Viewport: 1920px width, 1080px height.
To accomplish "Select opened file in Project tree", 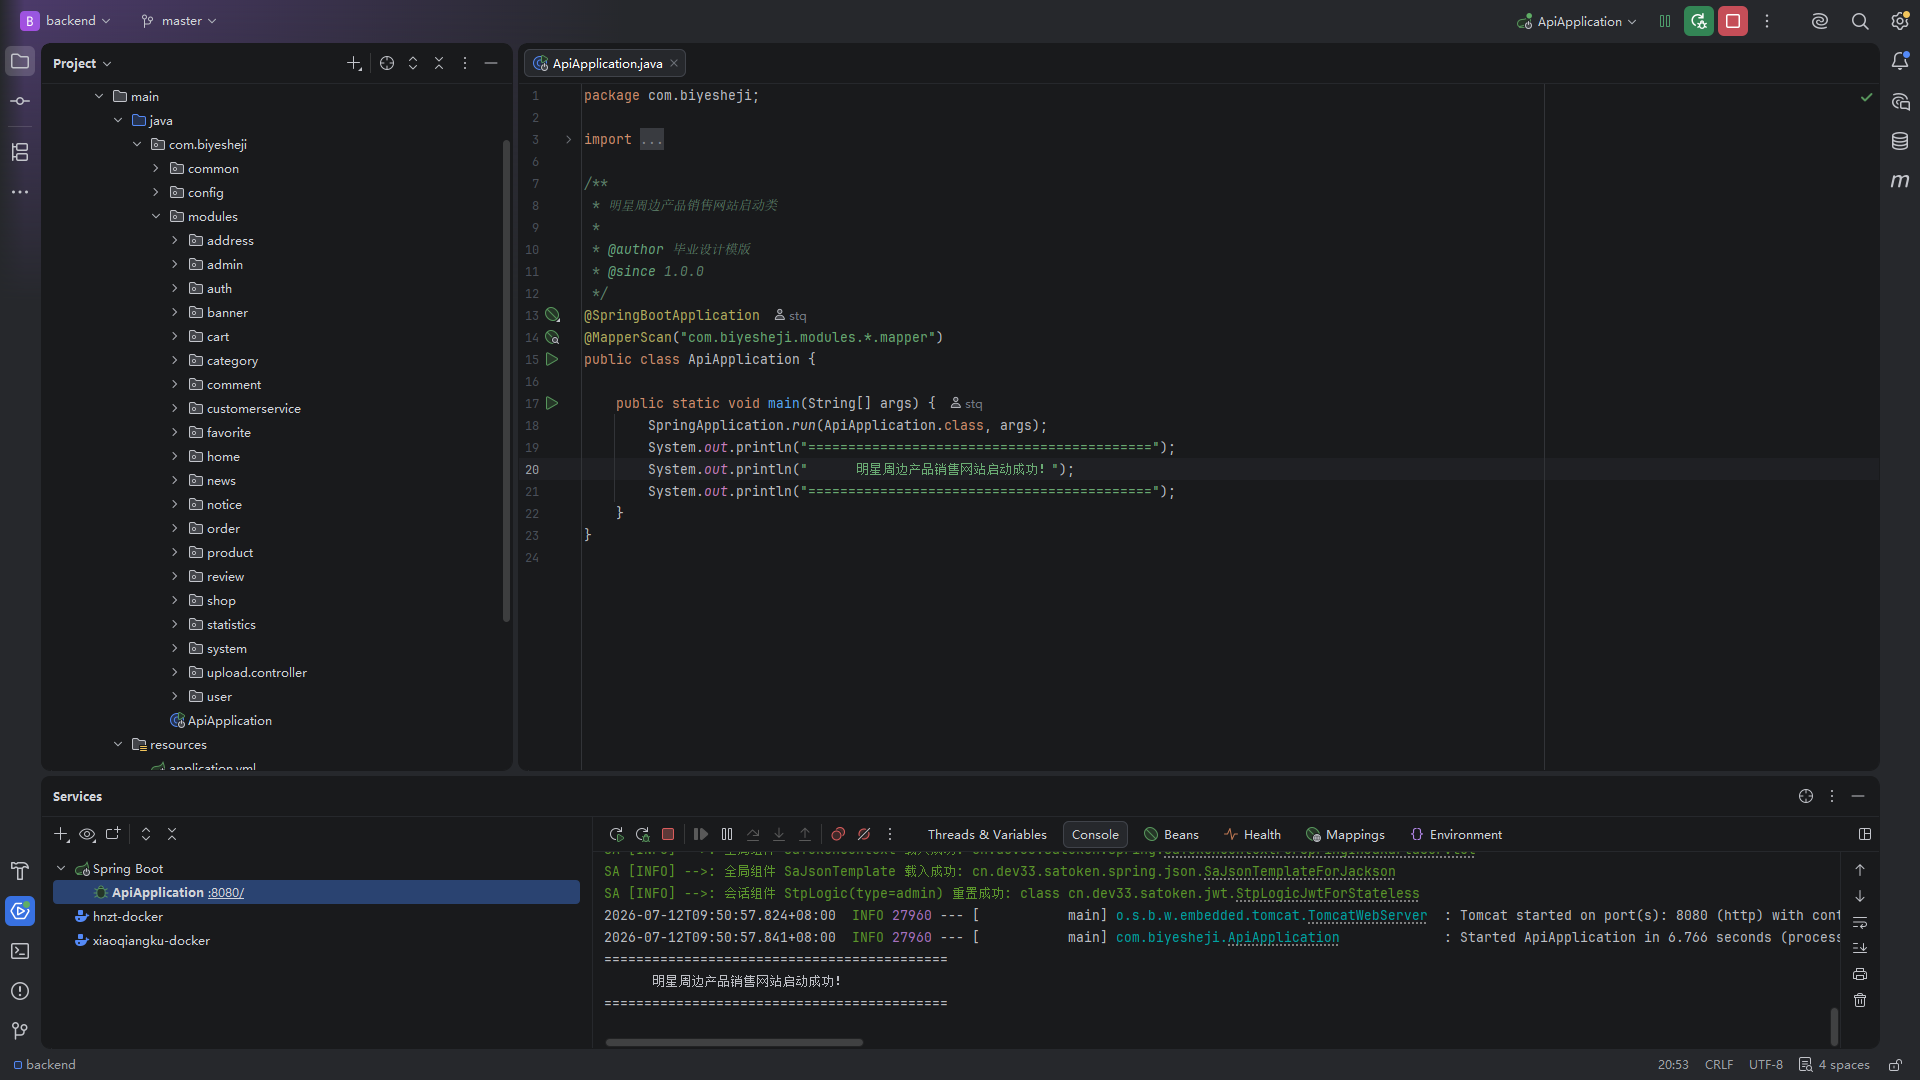I will pos(387,63).
